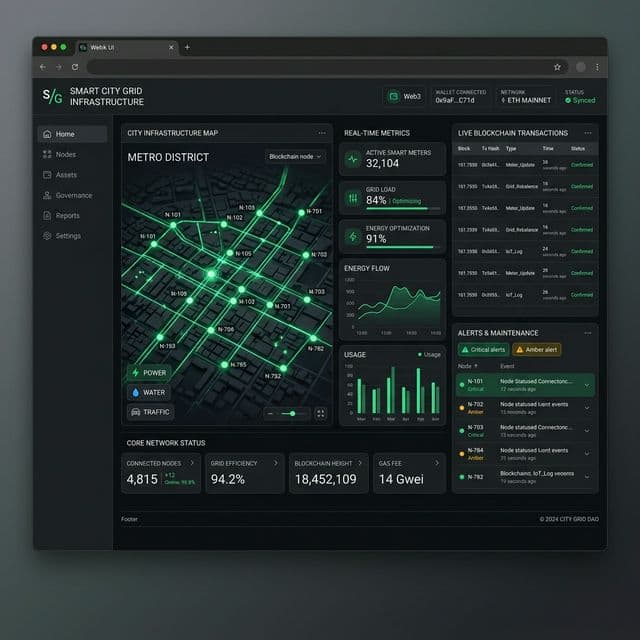Open Grid Efficiency card chevron
The width and height of the screenshot is (640, 640).
point(276,463)
